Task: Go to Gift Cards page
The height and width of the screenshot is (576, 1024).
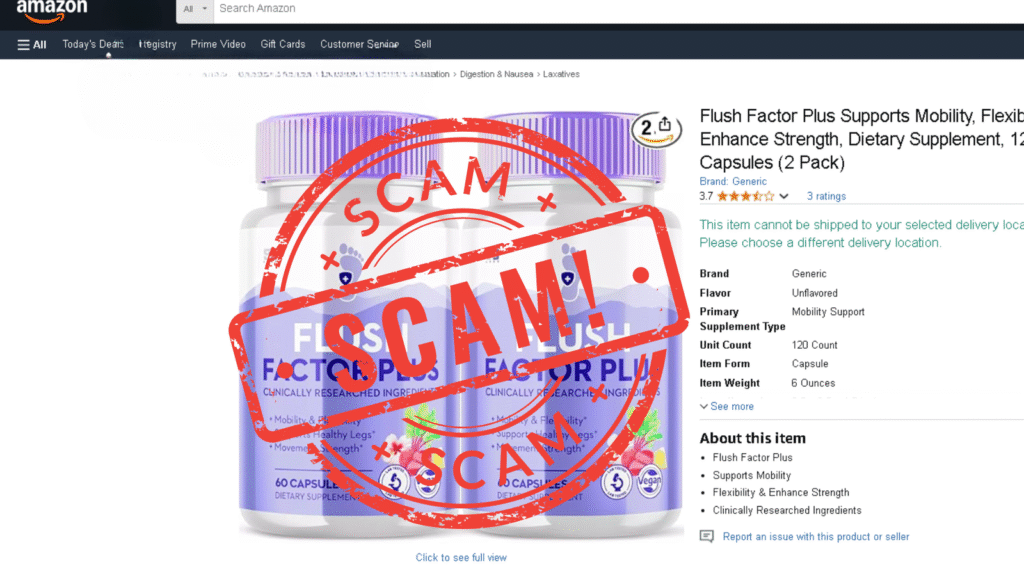Action: click(x=283, y=44)
